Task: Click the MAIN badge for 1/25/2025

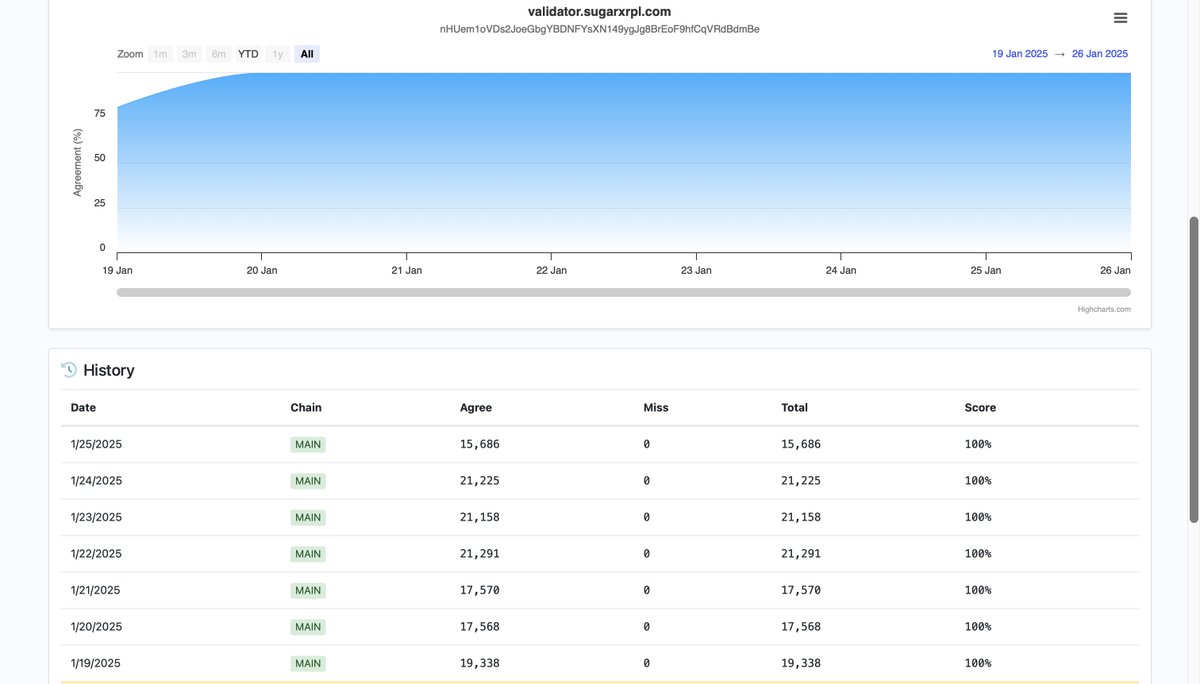Action: pos(307,444)
